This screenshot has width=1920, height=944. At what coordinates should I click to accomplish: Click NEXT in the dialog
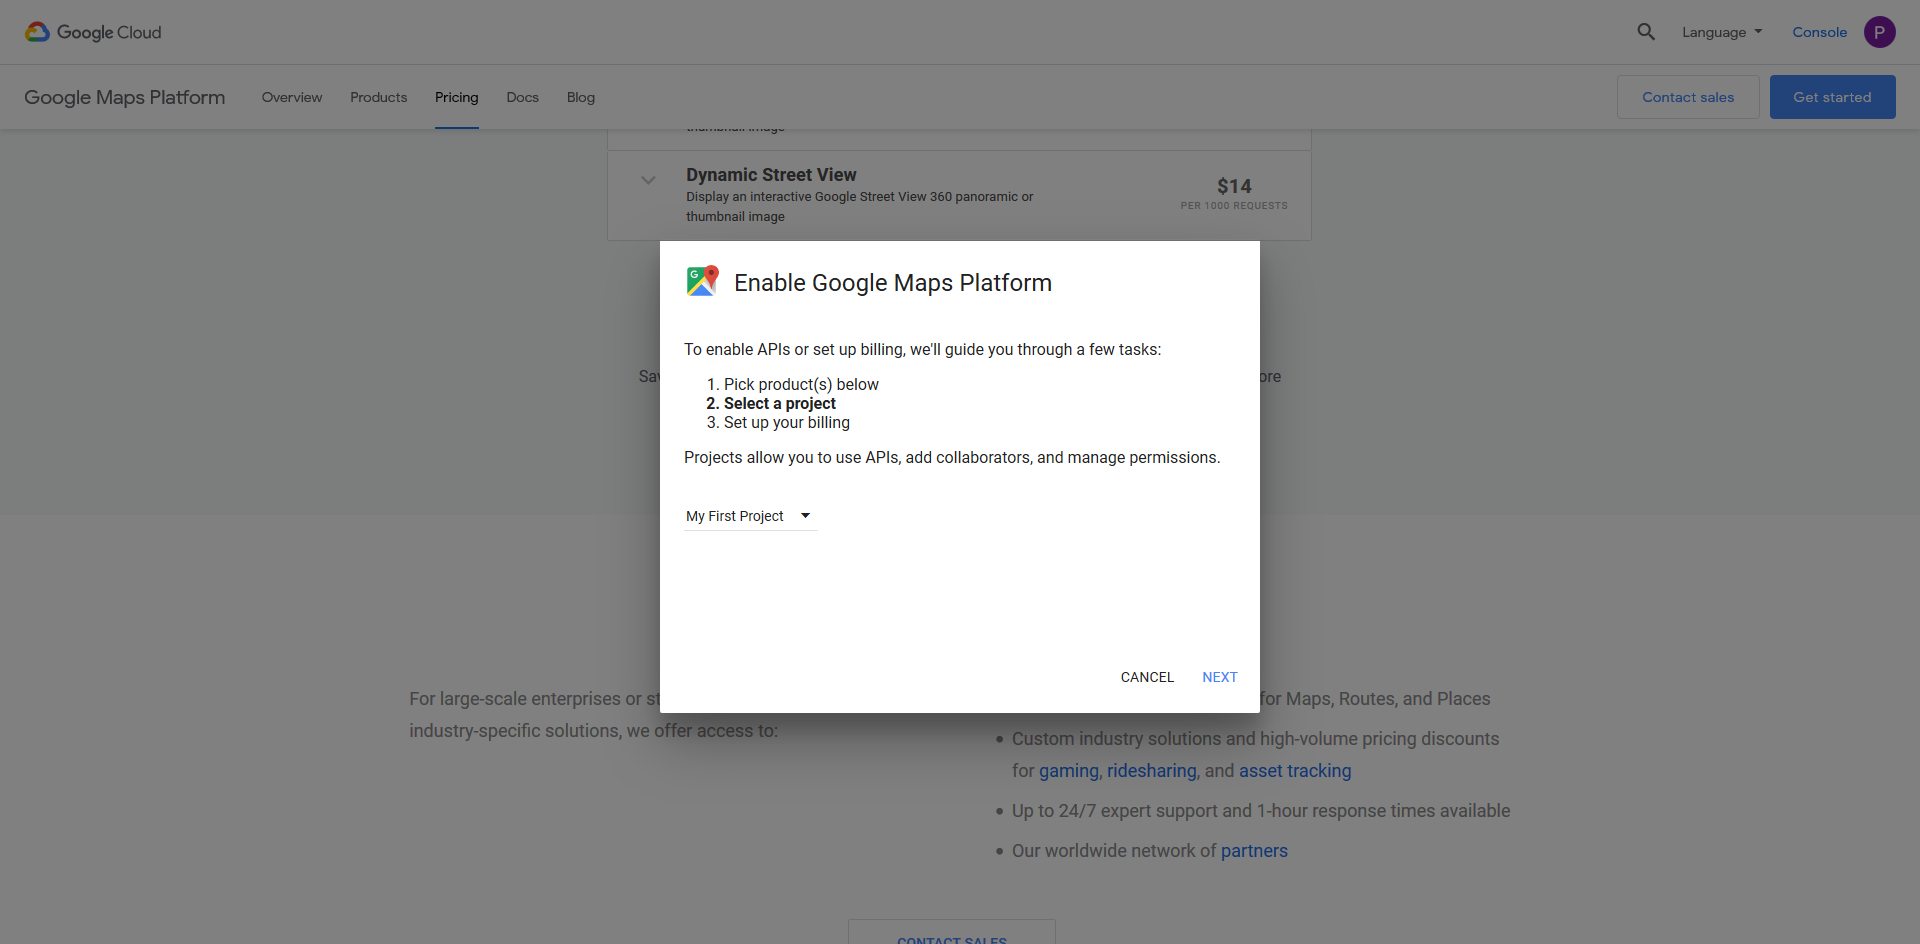tap(1220, 677)
